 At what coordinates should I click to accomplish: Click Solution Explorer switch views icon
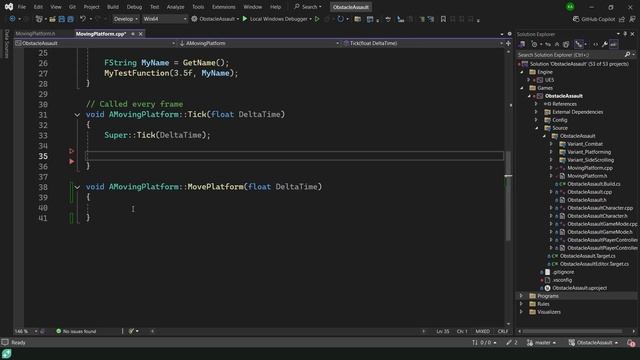point(522,44)
